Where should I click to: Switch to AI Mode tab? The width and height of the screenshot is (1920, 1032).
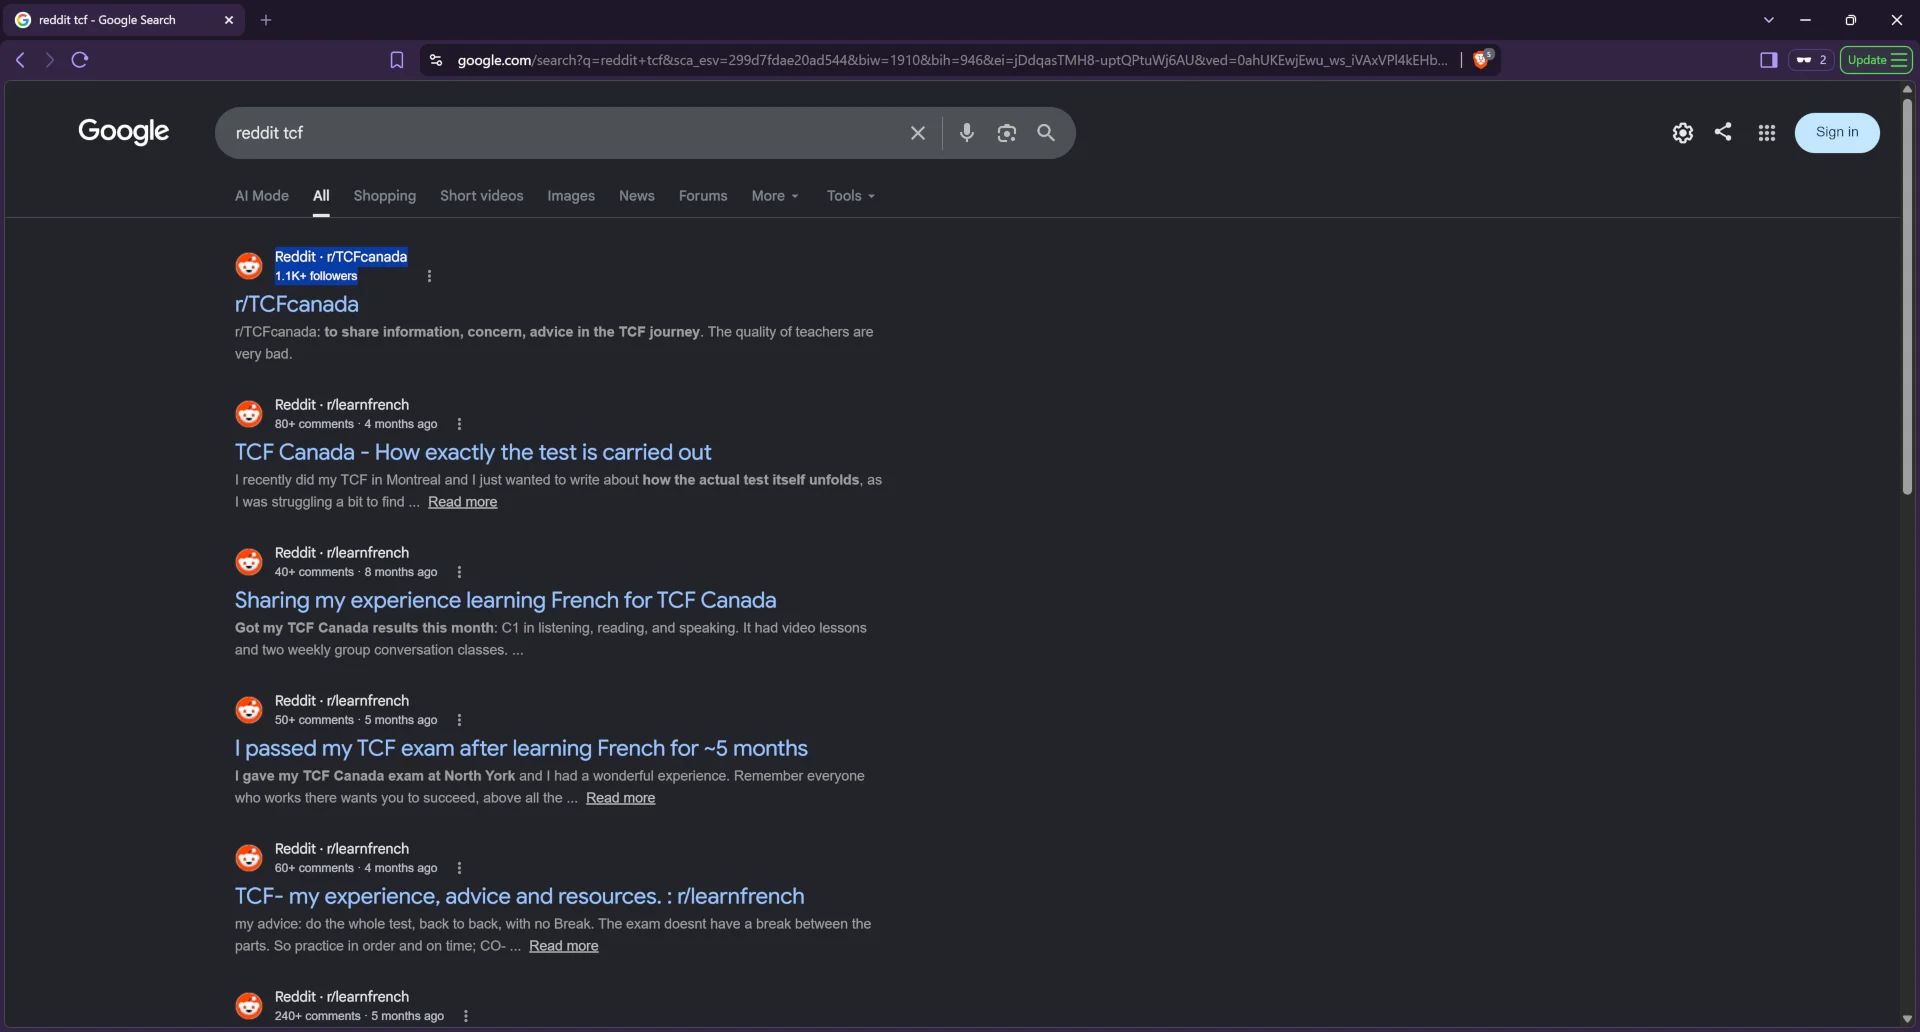(x=262, y=196)
